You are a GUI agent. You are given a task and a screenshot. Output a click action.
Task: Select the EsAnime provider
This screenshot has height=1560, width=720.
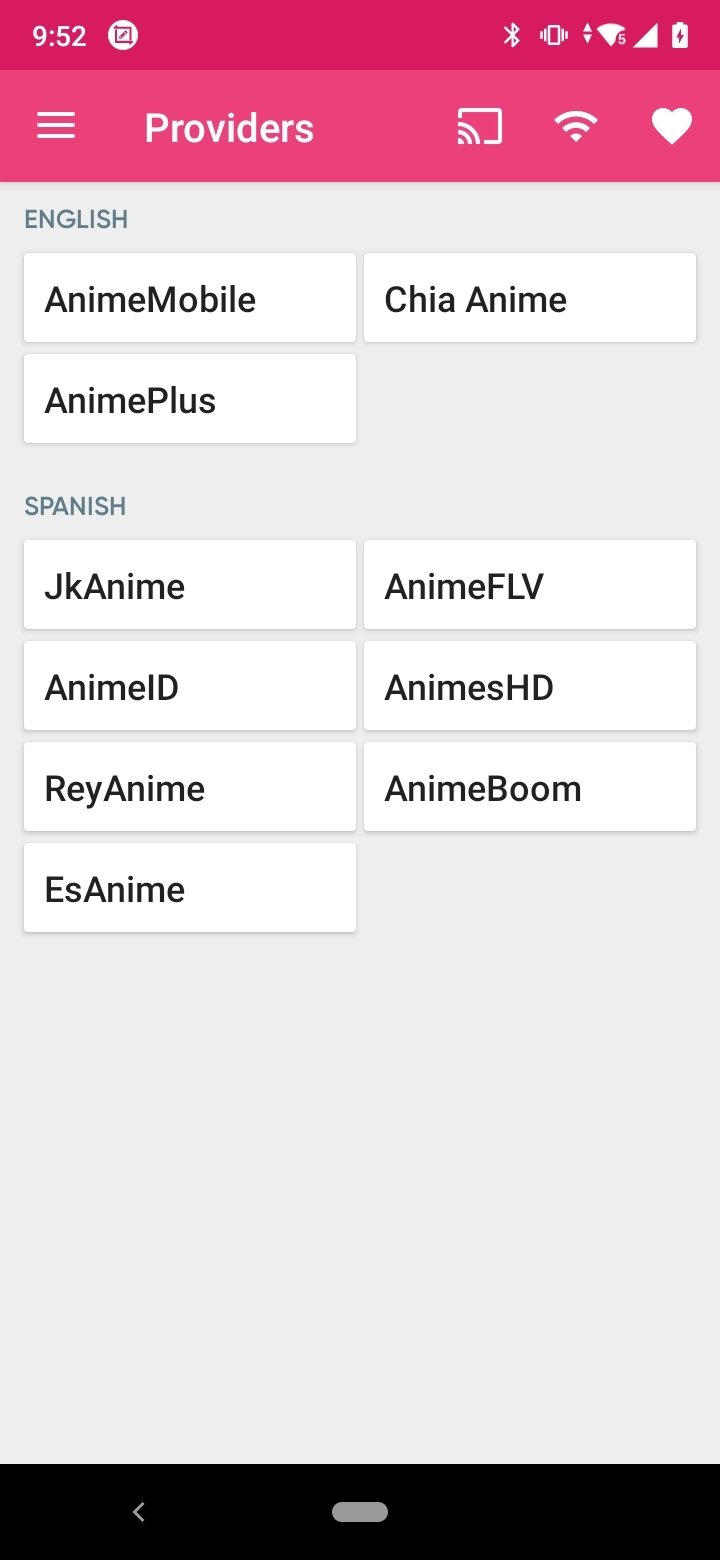click(190, 888)
